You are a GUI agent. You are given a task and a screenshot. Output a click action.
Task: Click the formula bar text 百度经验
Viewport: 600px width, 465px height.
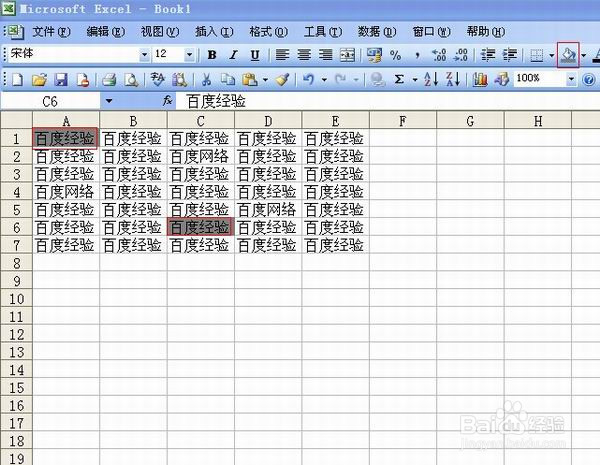coord(217,101)
